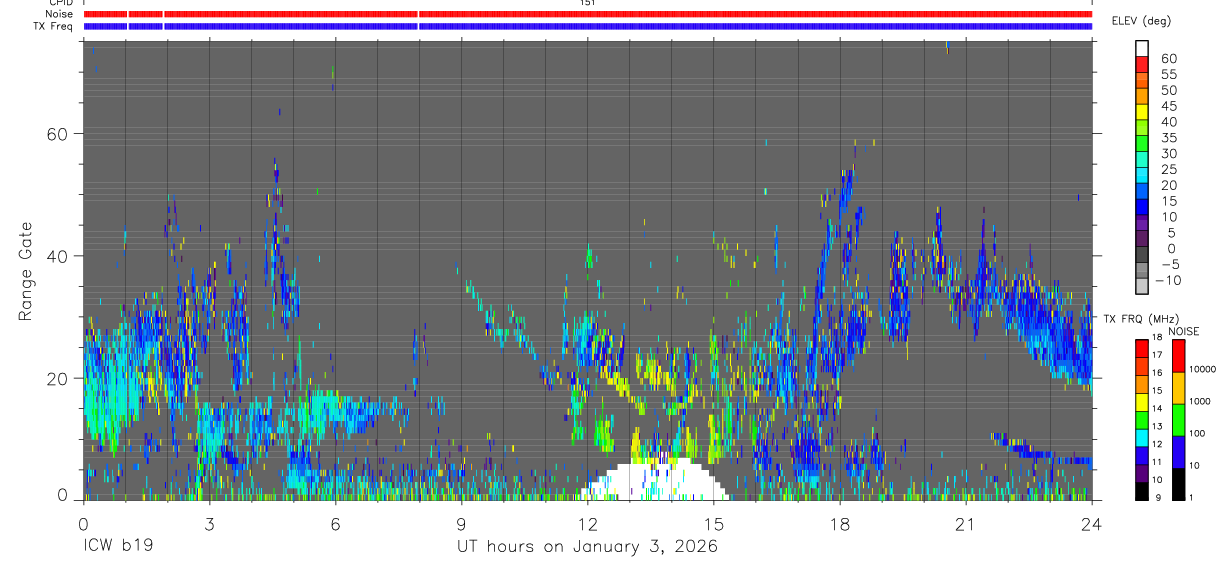Click Range Gate axis tick label 60
Viewport: 1228px width, 567px height.
[x=57, y=134]
